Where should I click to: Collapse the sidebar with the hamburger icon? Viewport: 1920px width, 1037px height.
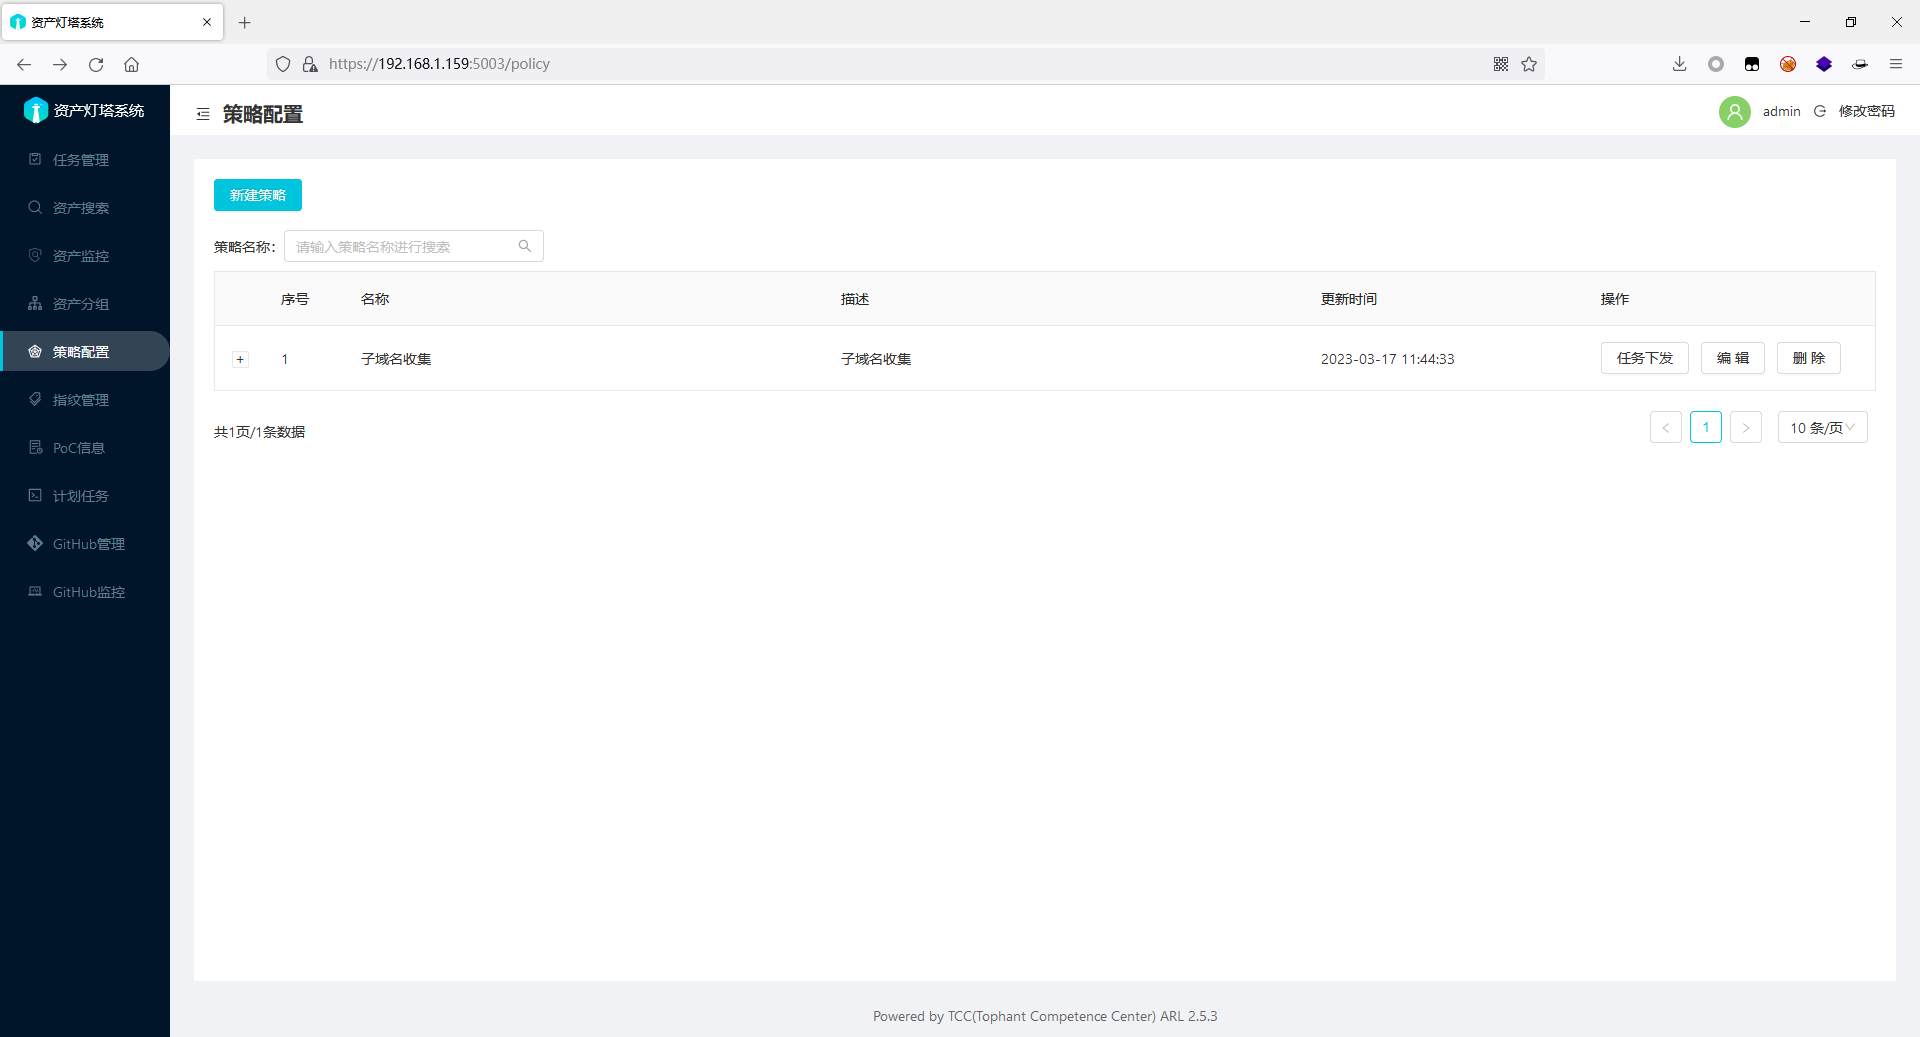(x=203, y=114)
